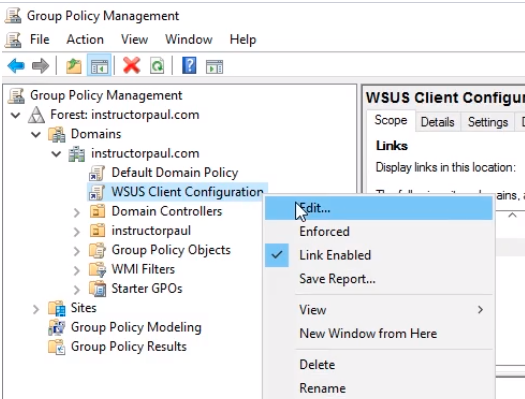The width and height of the screenshot is (525, 399).
Task: Switch to the Settings tab
Action: 488,122
